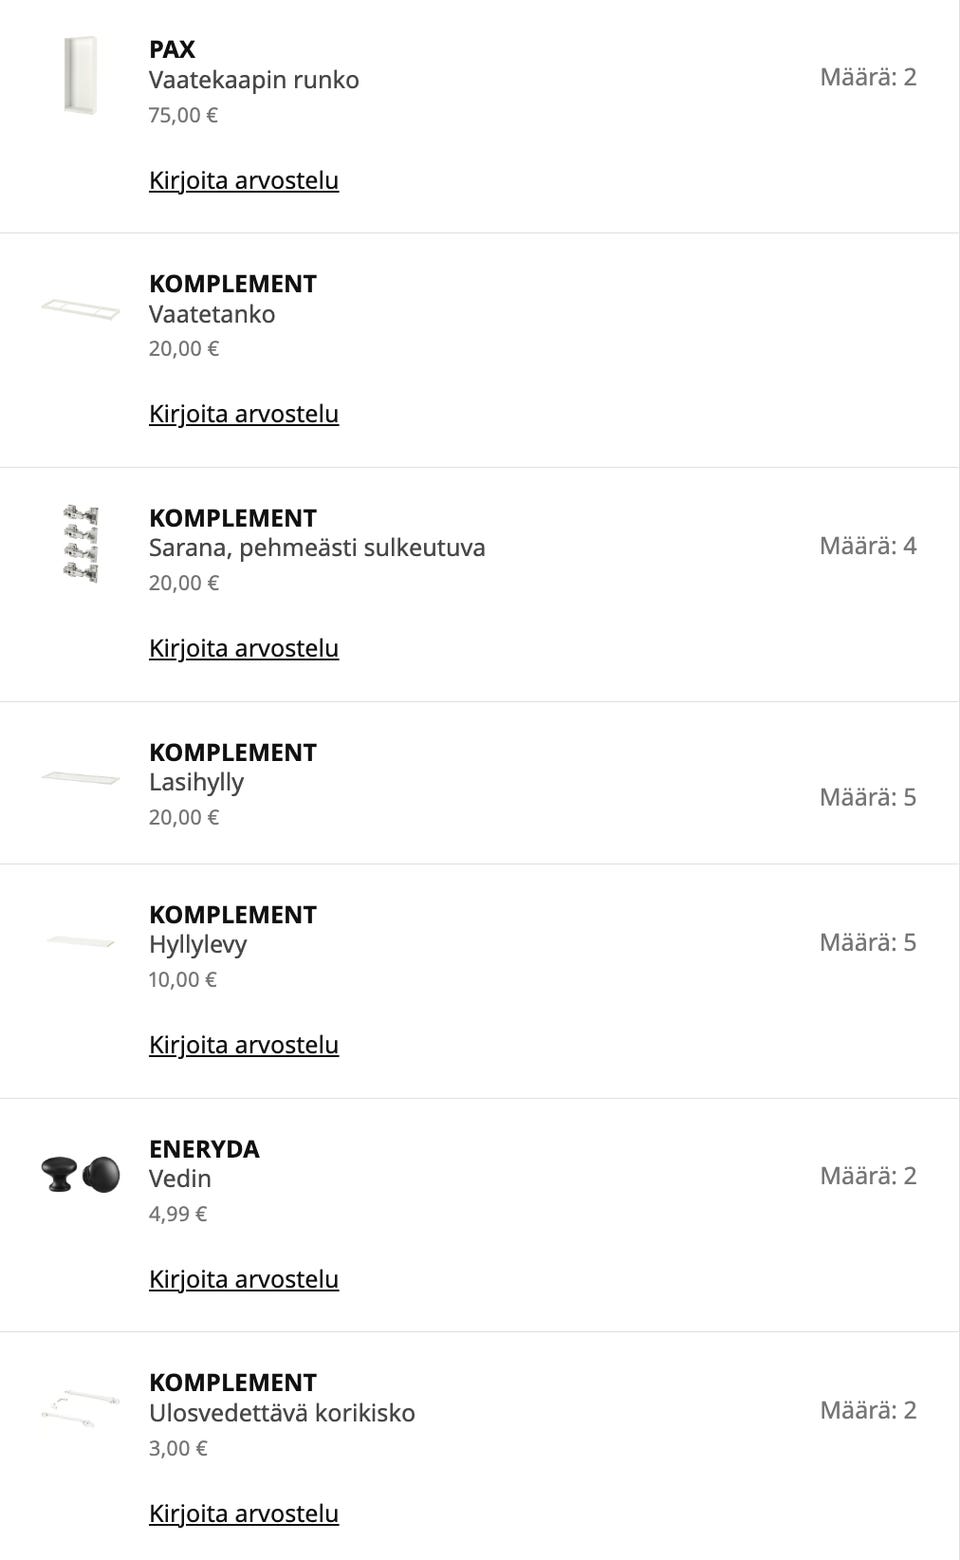Screen dimensions: 960x1560
Task: Click the Sarana, pehmeästi sulkeutuva description
Action: [x=317, y=548]
